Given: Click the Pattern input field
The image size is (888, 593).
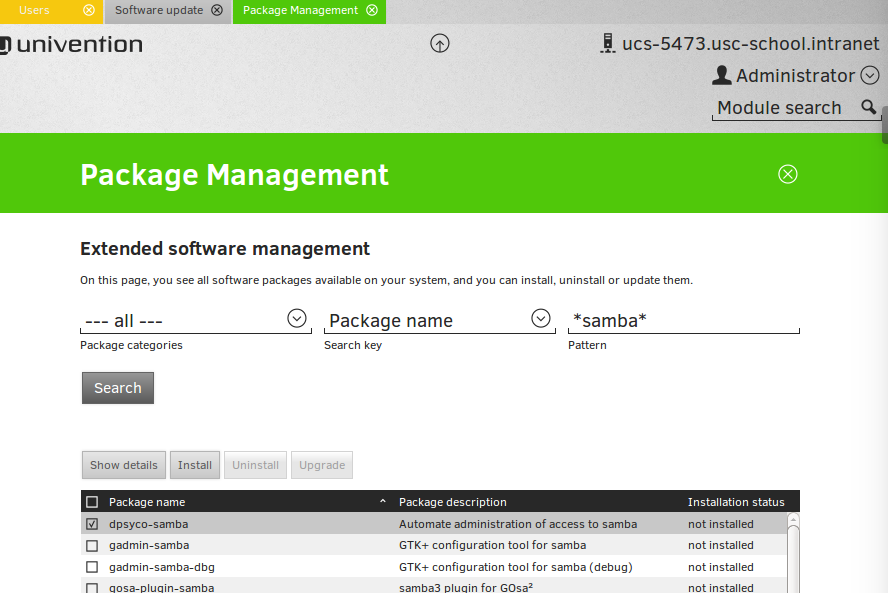Looking at the screenshot, I should [x=683, y=320].
